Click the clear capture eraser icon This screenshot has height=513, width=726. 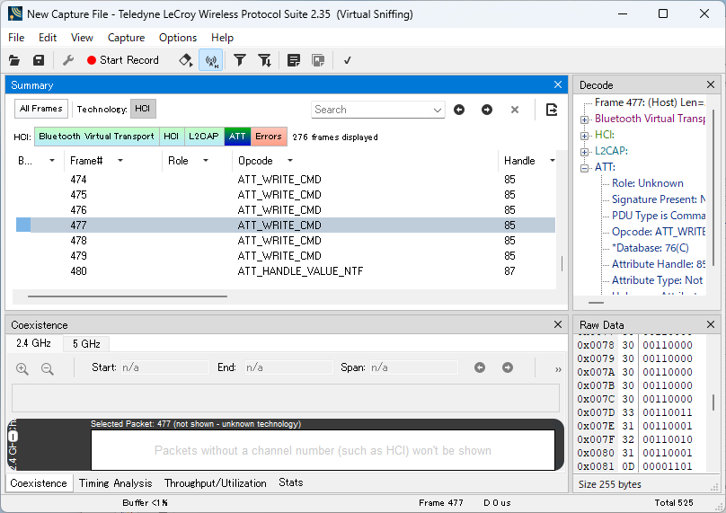point(185,60)
